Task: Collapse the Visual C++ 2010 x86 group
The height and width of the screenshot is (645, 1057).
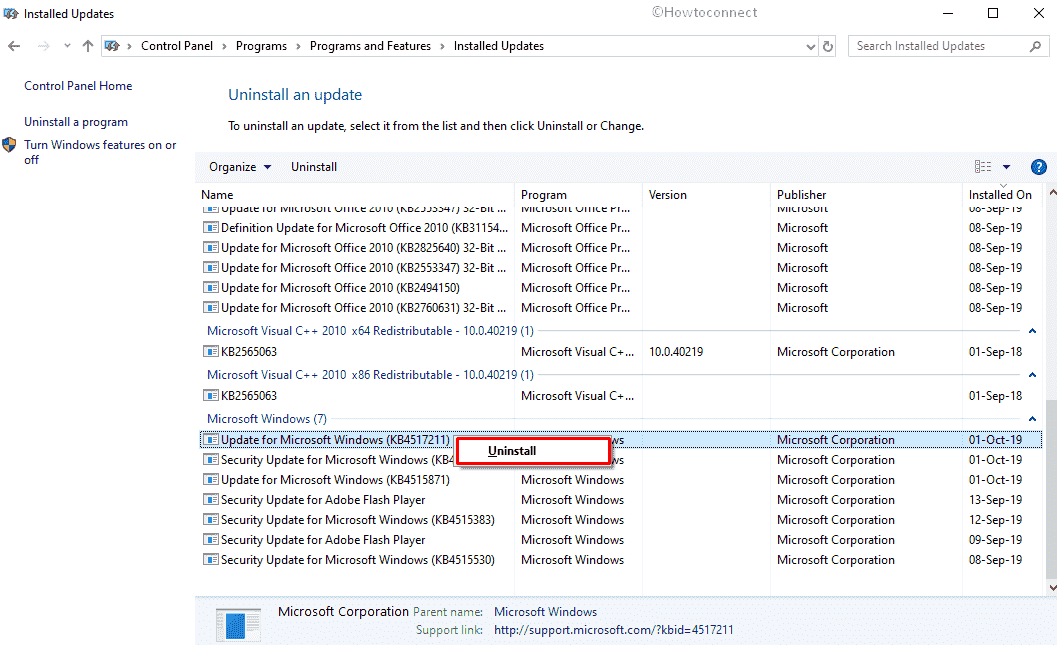Action: (x=1032, y=375)
